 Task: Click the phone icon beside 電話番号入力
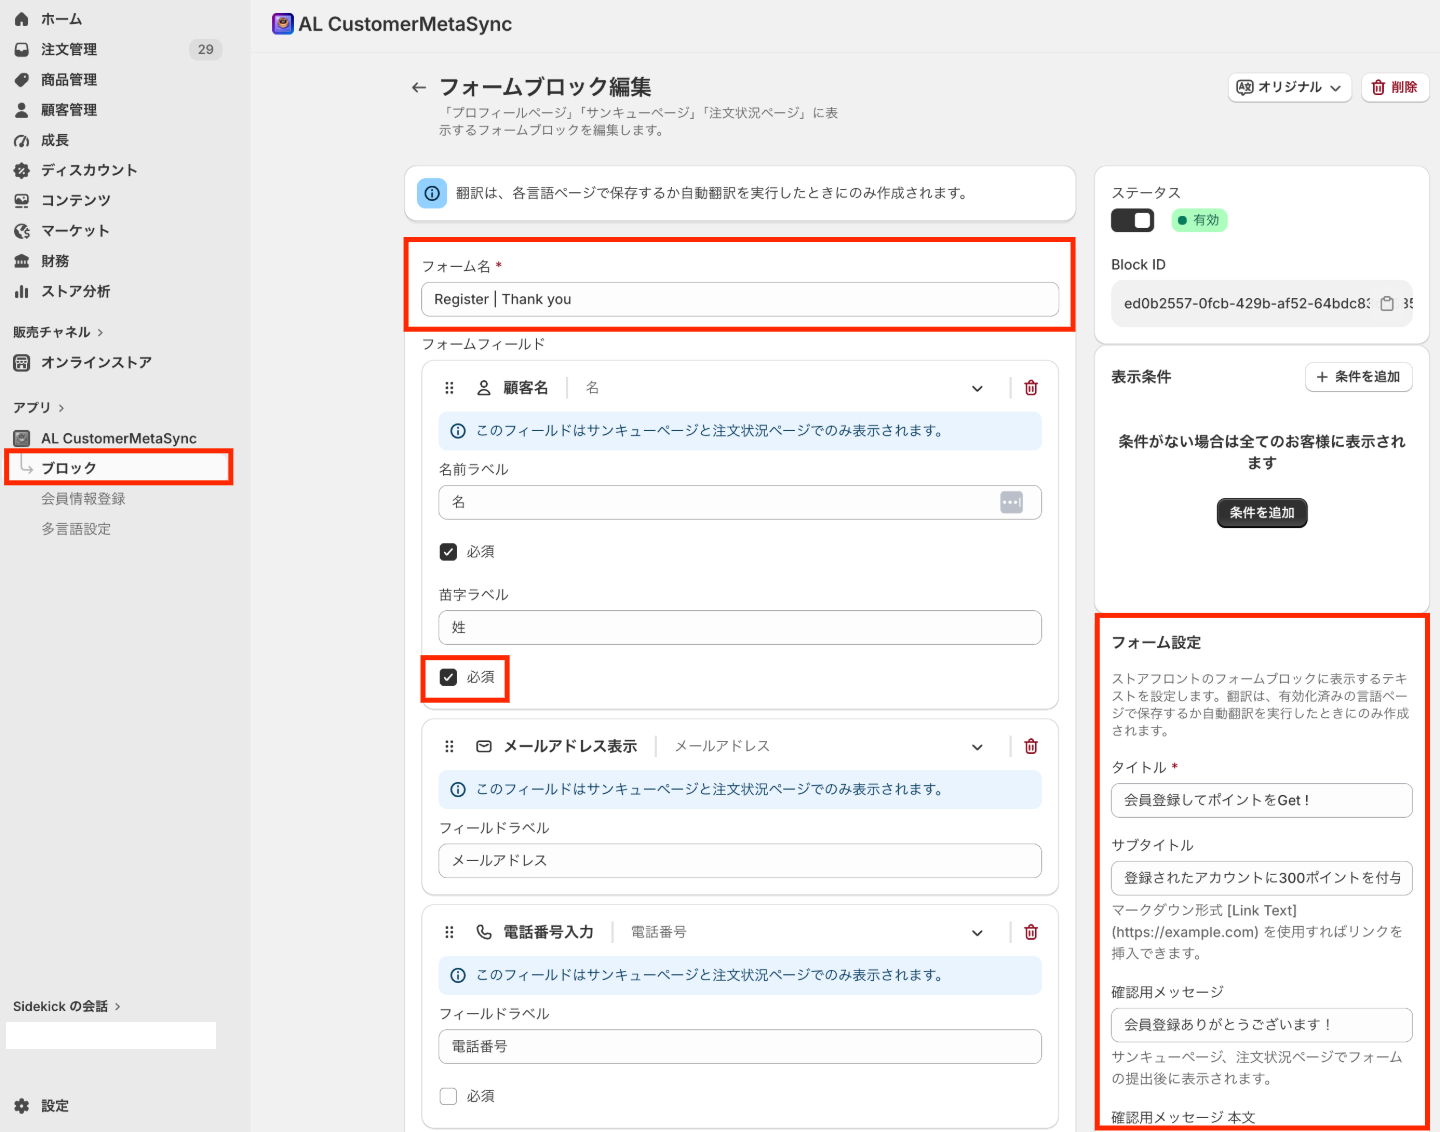[484, 932]
